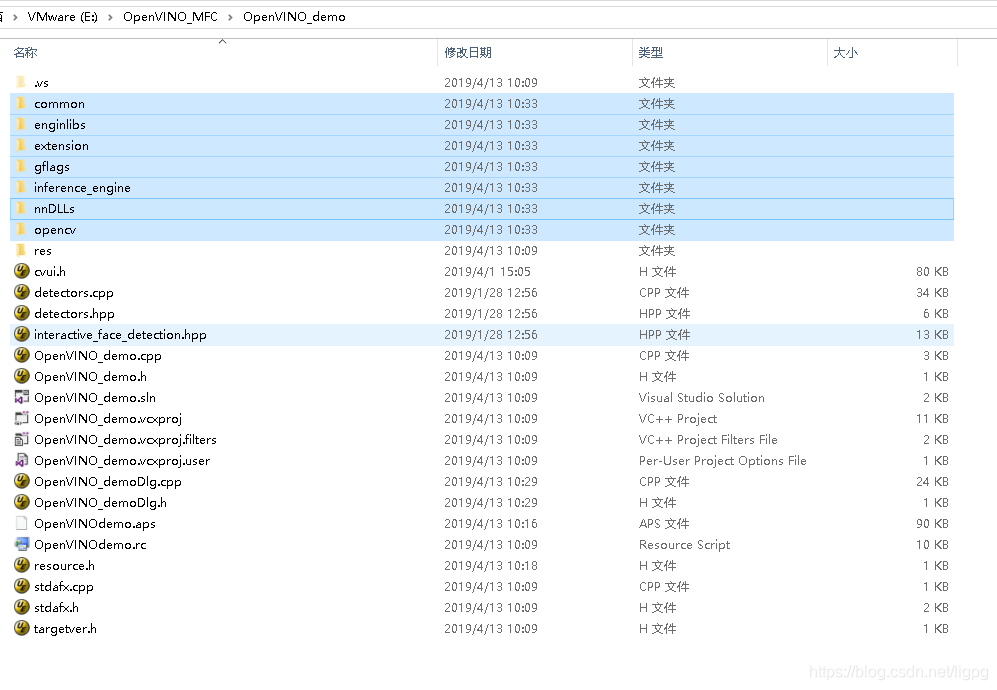The height and width of the screenshot is (690, 997).
Task: Click the OpenVINO_demo.vcxproj project icon
Action: click(22, 418)
